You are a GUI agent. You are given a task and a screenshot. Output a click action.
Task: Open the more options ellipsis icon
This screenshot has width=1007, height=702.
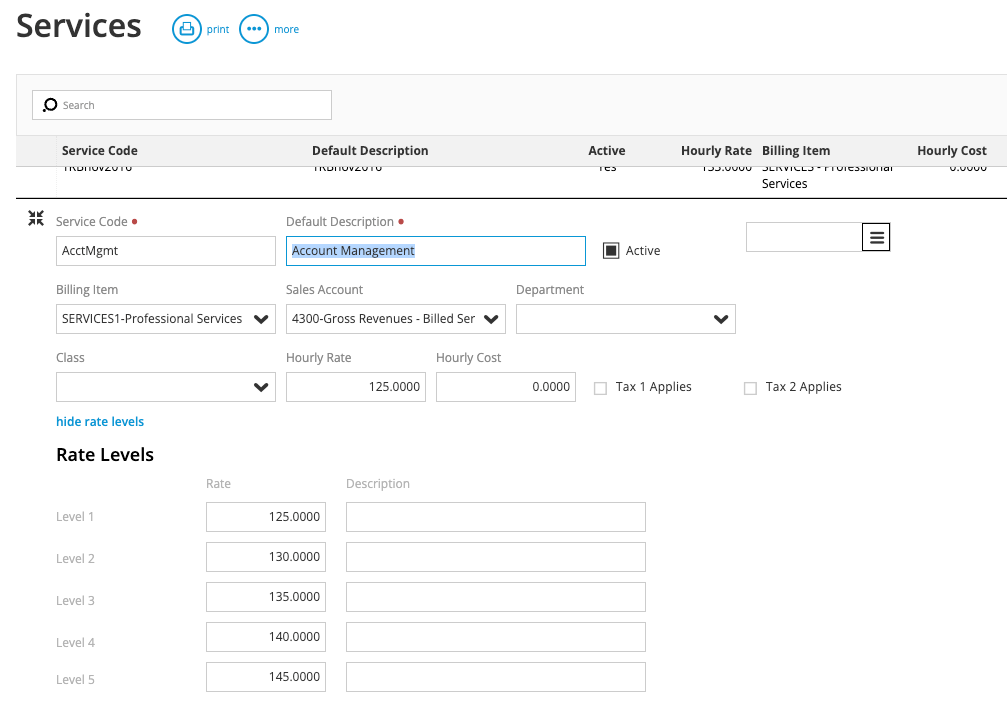[253, 29]
